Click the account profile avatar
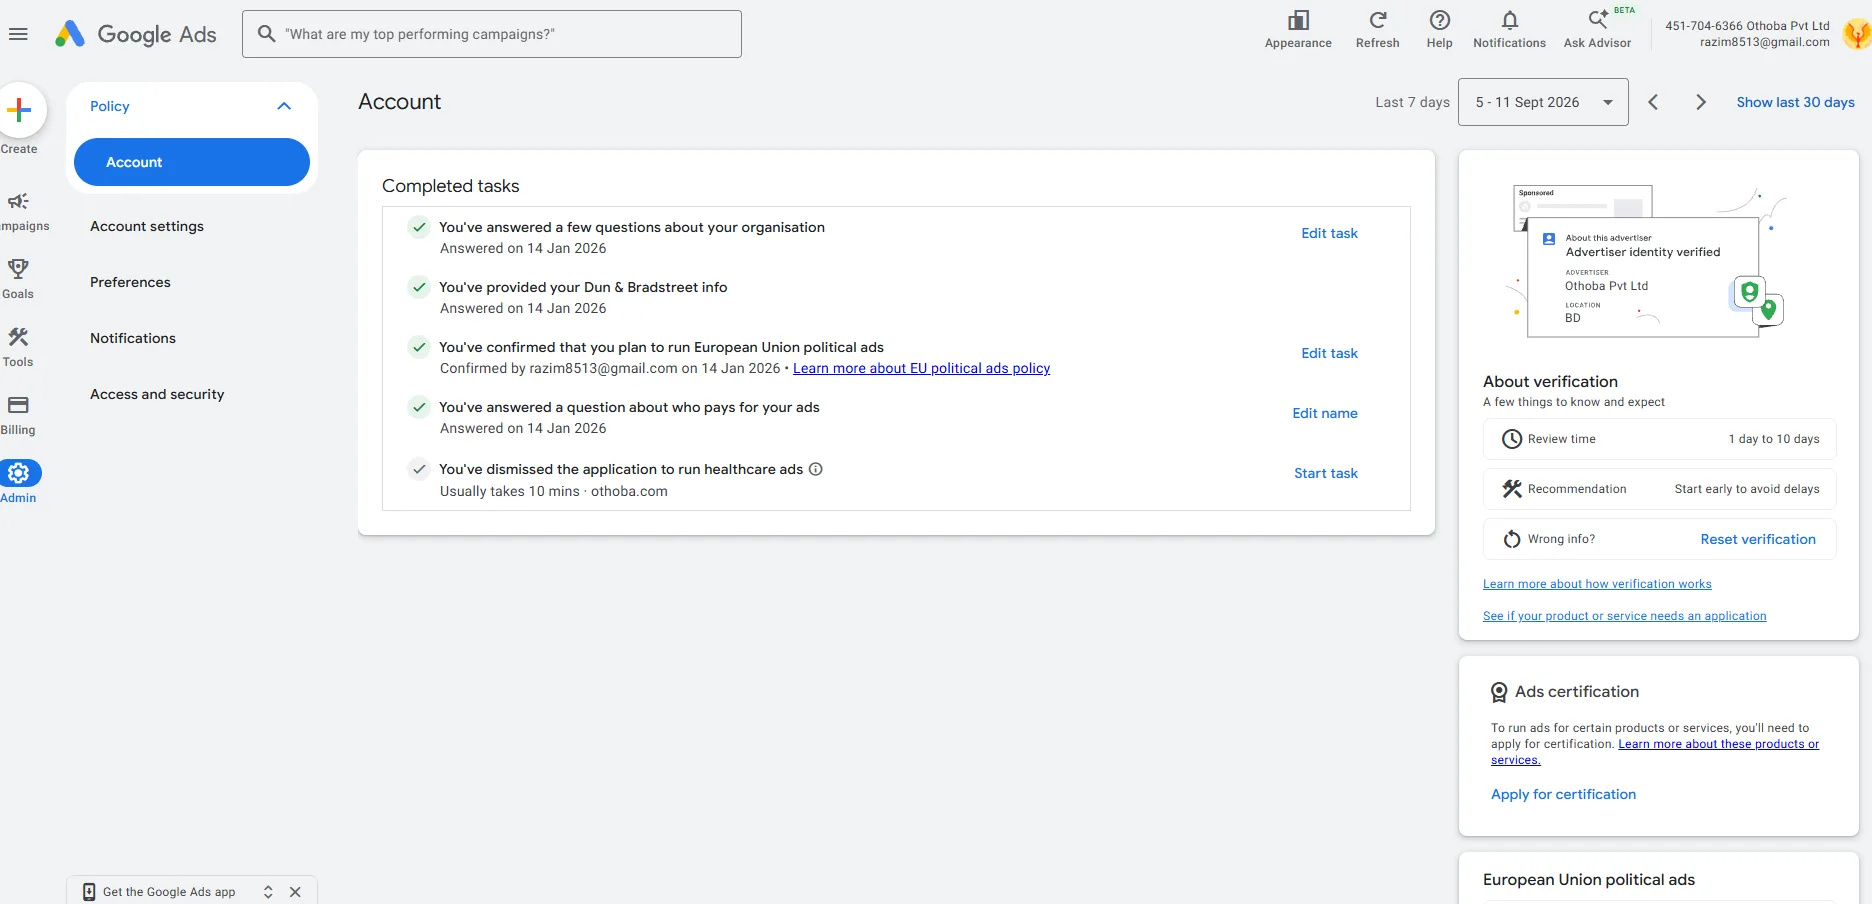Viewport: 1872px width, 904px height. pyautogui.click(x=1857, y=34)
